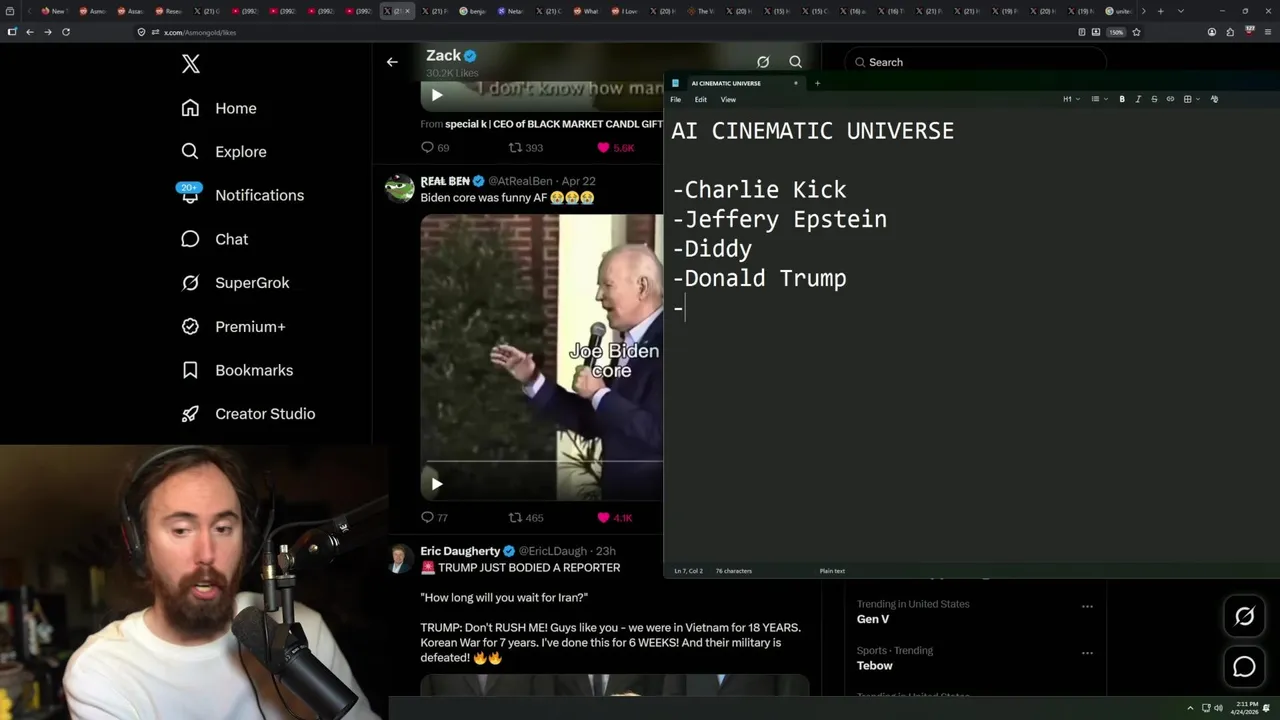Play the Joe Biden core video
Image resolution: width=1280 pixels, height=720 pixels.
point(437,484)
